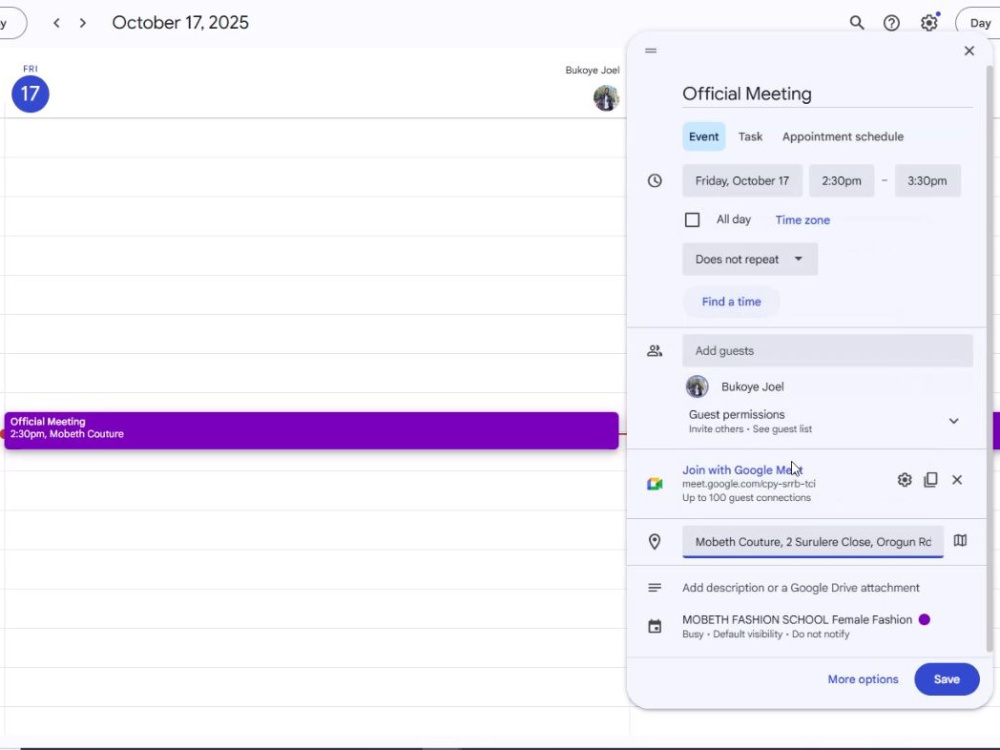1000x750 pixels.
Task: Open the settings gear in top bar
Action: click(929, 23)
